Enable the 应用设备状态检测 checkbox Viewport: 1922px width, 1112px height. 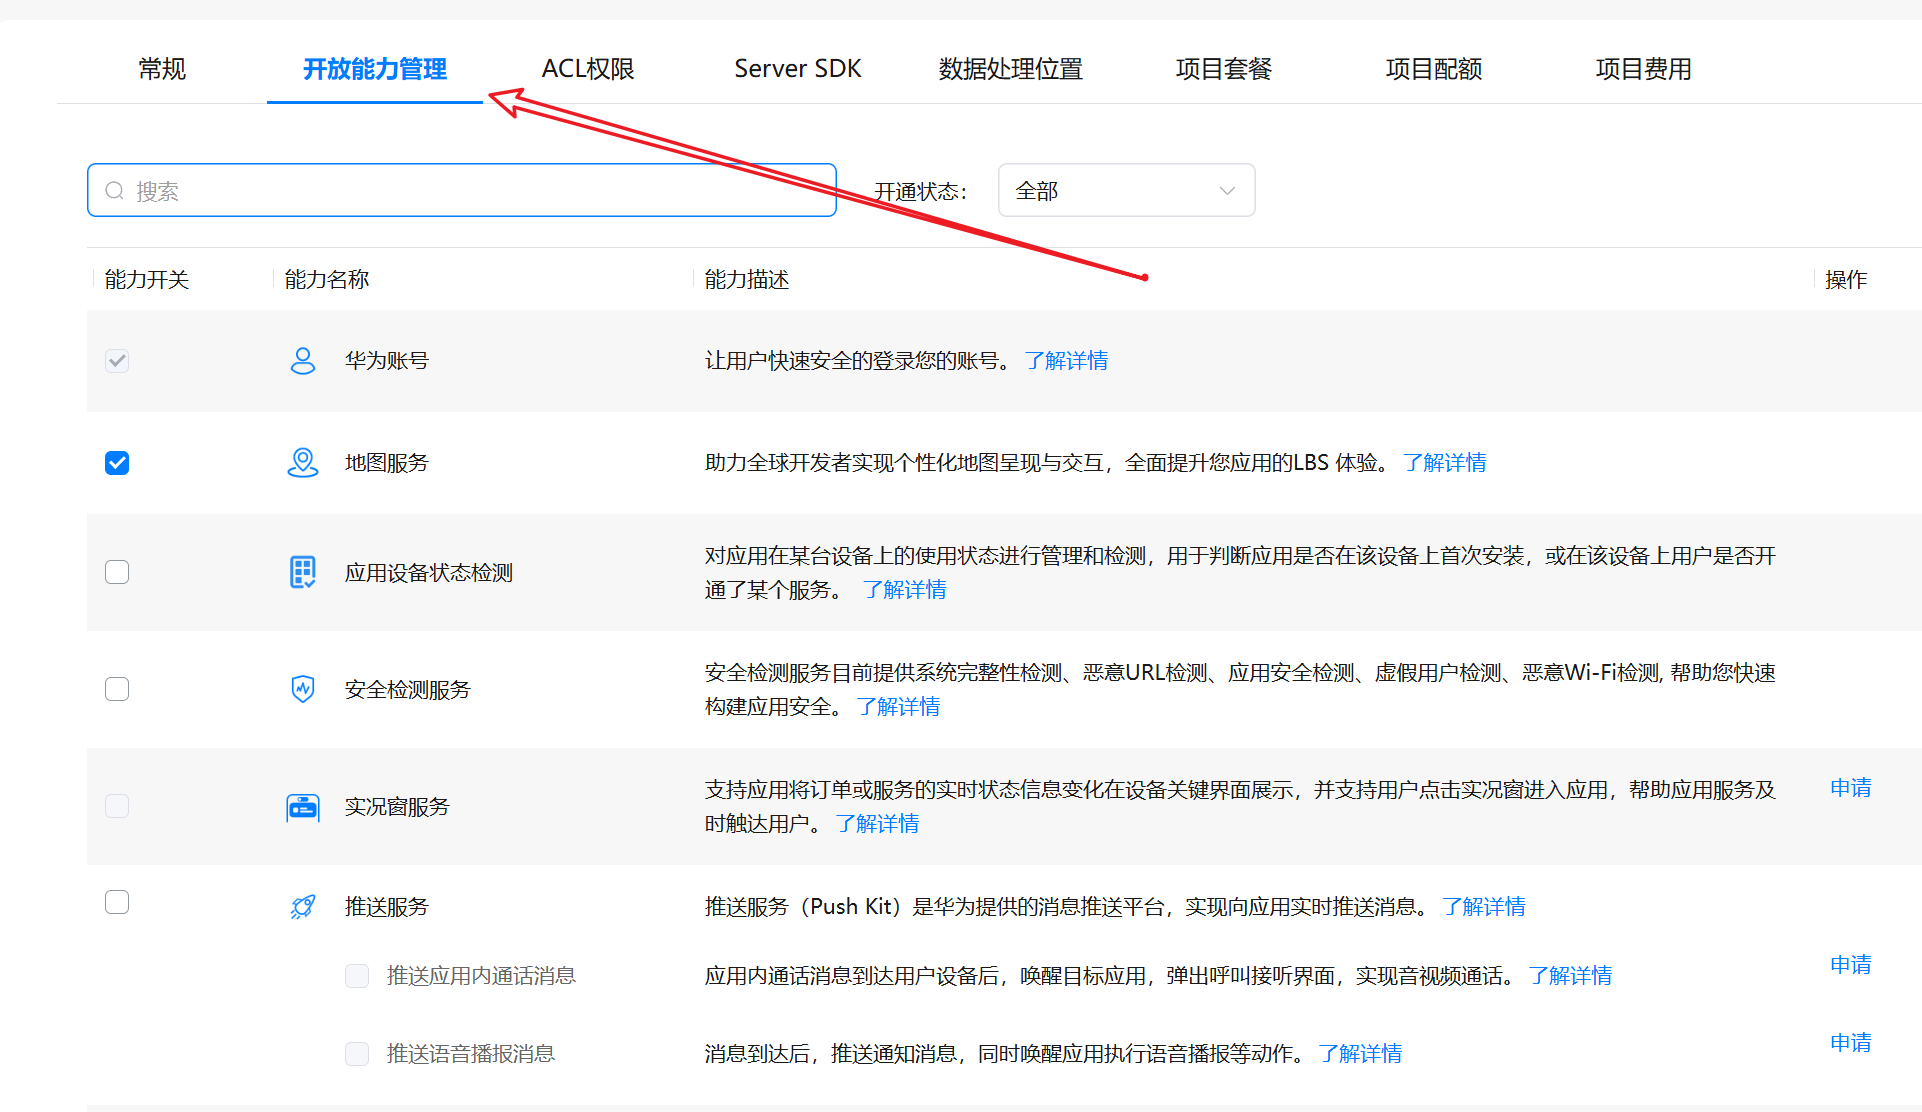[x=117, y=572]
